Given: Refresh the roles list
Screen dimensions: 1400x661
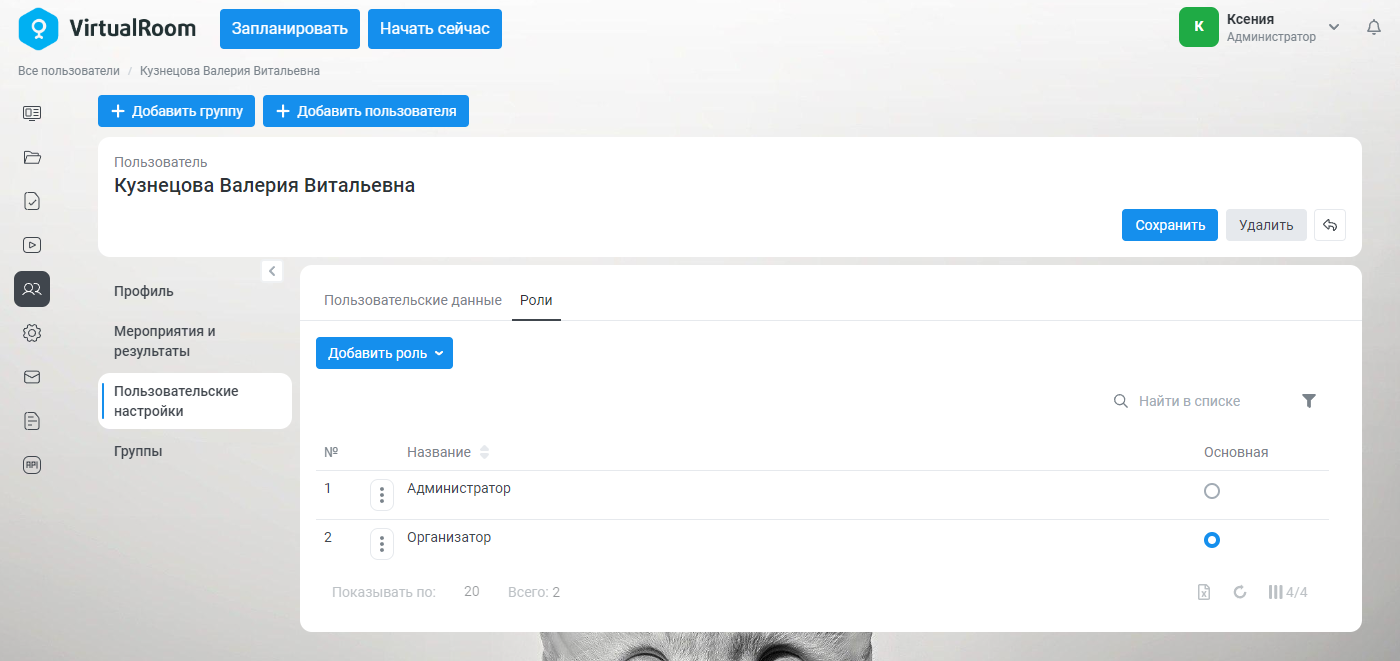Looking at the screenshot, I should click(x=1240, y=592).
